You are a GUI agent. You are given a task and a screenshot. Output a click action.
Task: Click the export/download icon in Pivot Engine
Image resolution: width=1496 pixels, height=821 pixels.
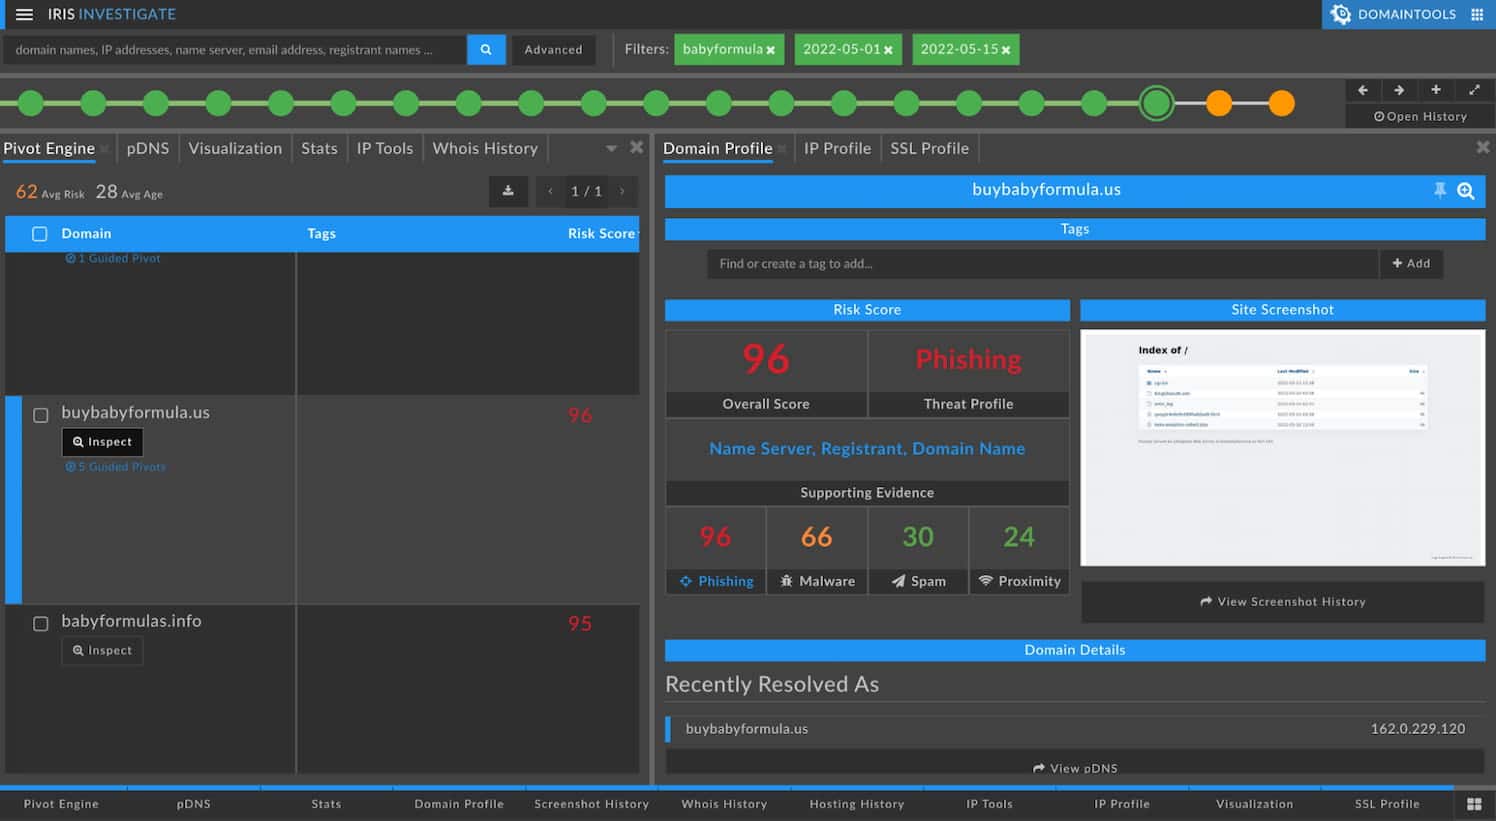point(509,191)
